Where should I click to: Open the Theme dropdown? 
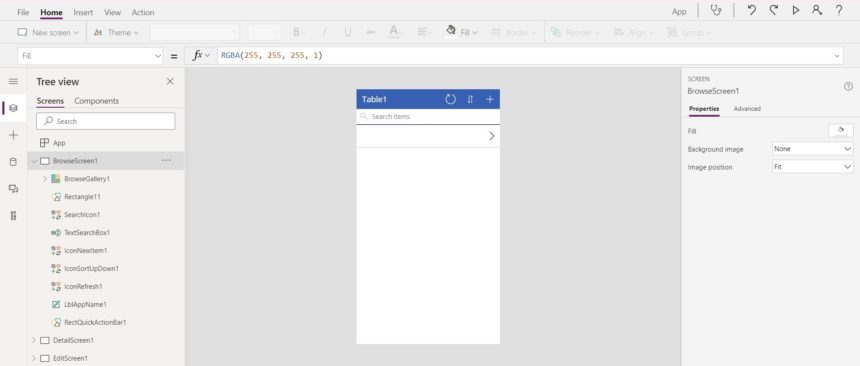click(116, 32)
